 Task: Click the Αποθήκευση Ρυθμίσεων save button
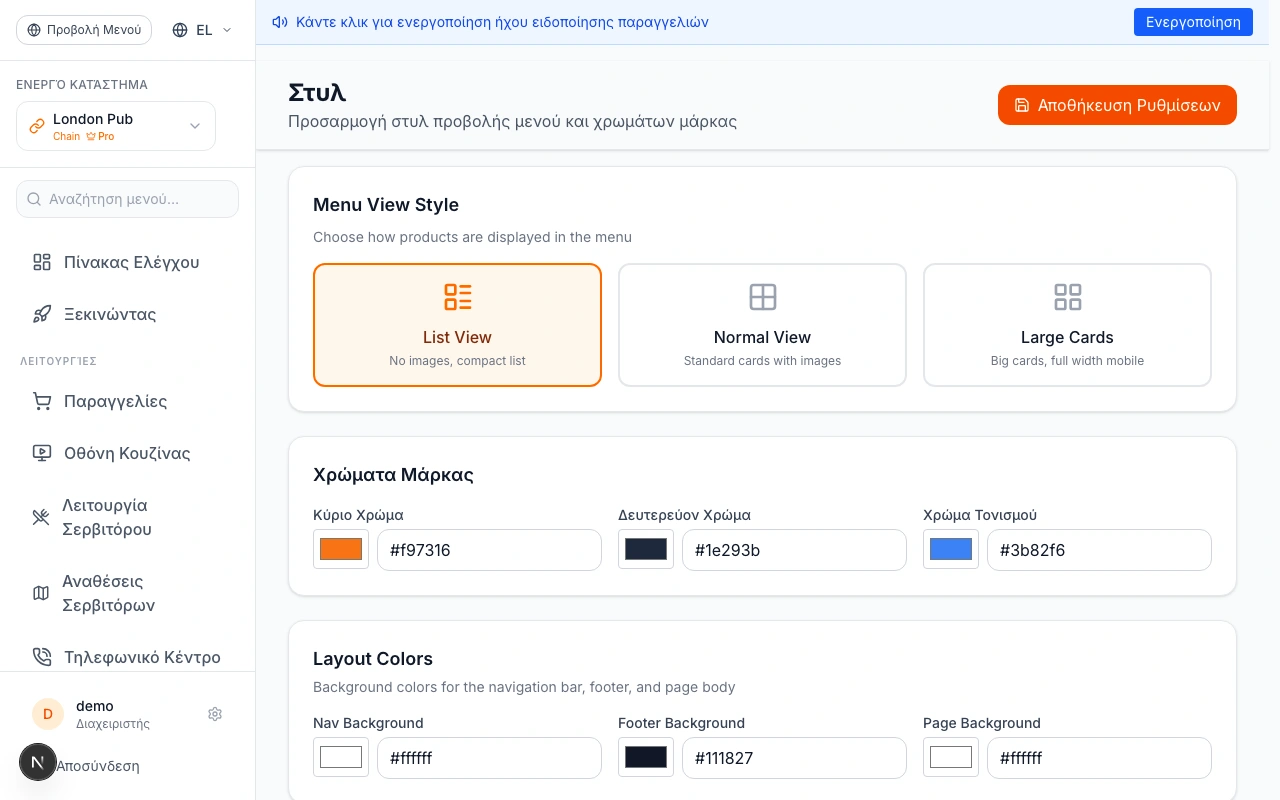pos(1117,105)
